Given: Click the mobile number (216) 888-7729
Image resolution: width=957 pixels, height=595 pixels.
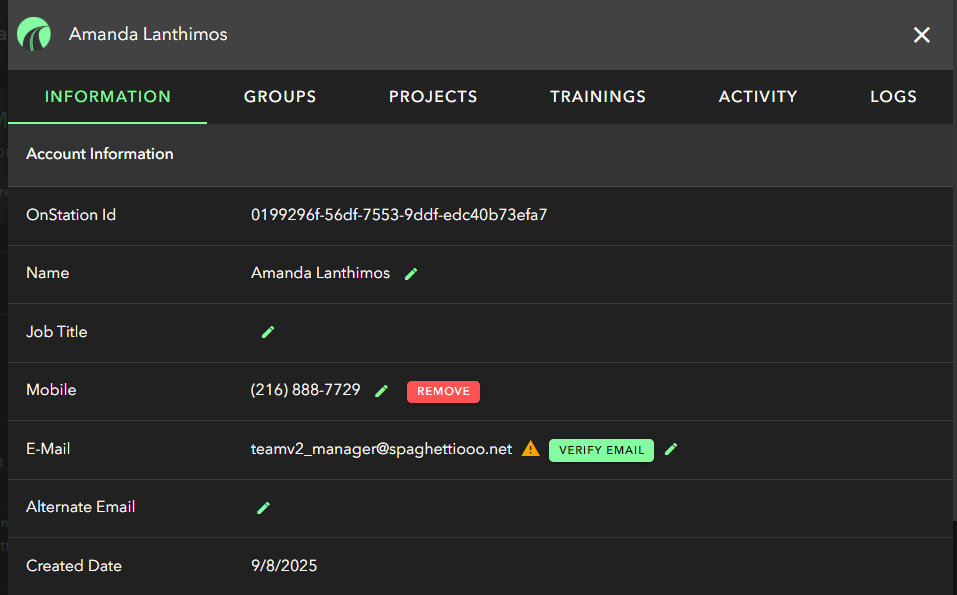Looking at the screenshot, I should click(x=305, y=390).
